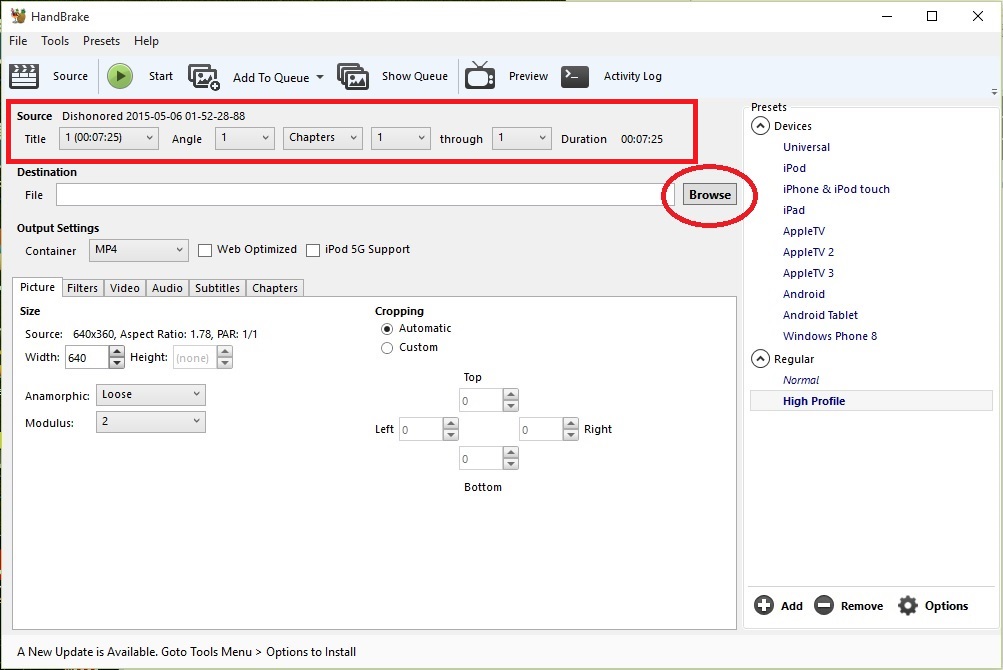Click the green Start play icon
This screenshot has width=1003, height=670.
tap(120, 76)
